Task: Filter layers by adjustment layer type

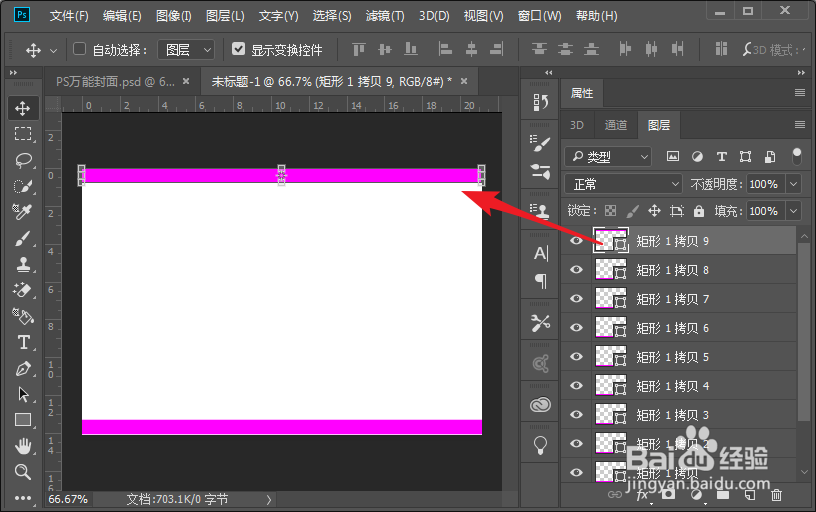Action: (697, 156)
